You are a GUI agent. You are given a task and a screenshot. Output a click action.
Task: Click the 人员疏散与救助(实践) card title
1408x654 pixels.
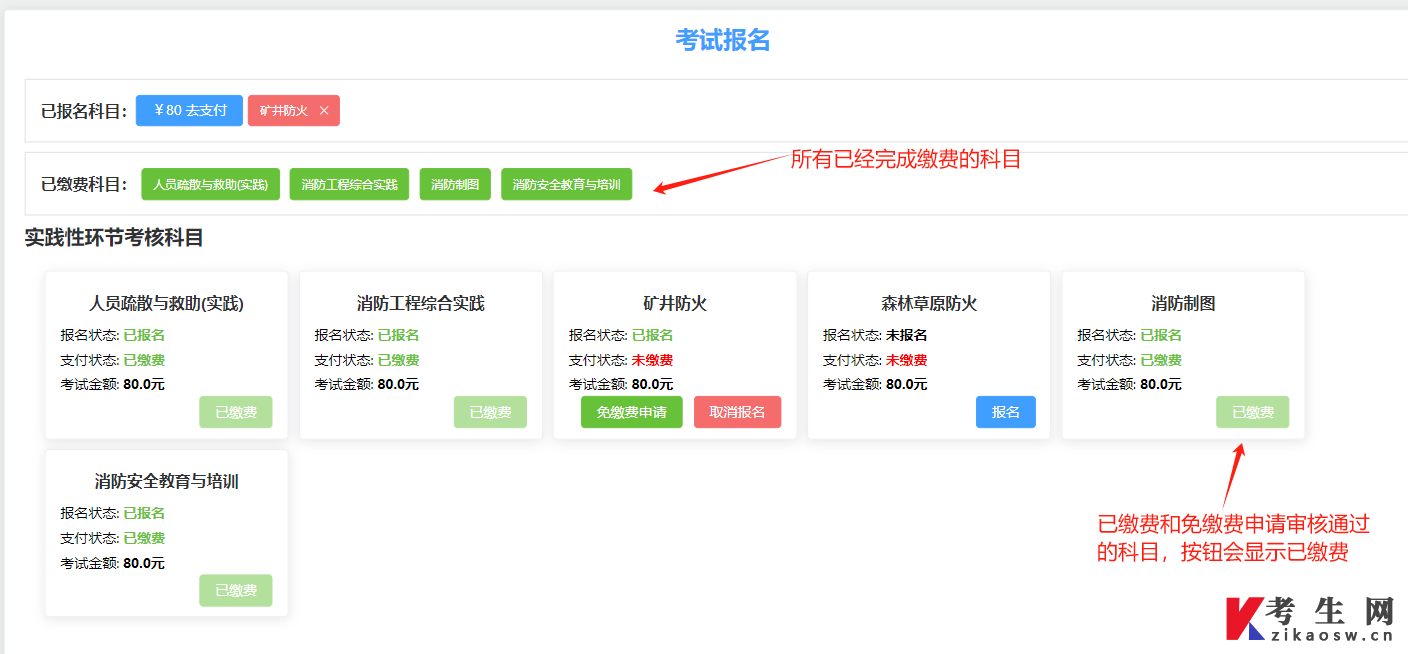[x=166, y=303]
